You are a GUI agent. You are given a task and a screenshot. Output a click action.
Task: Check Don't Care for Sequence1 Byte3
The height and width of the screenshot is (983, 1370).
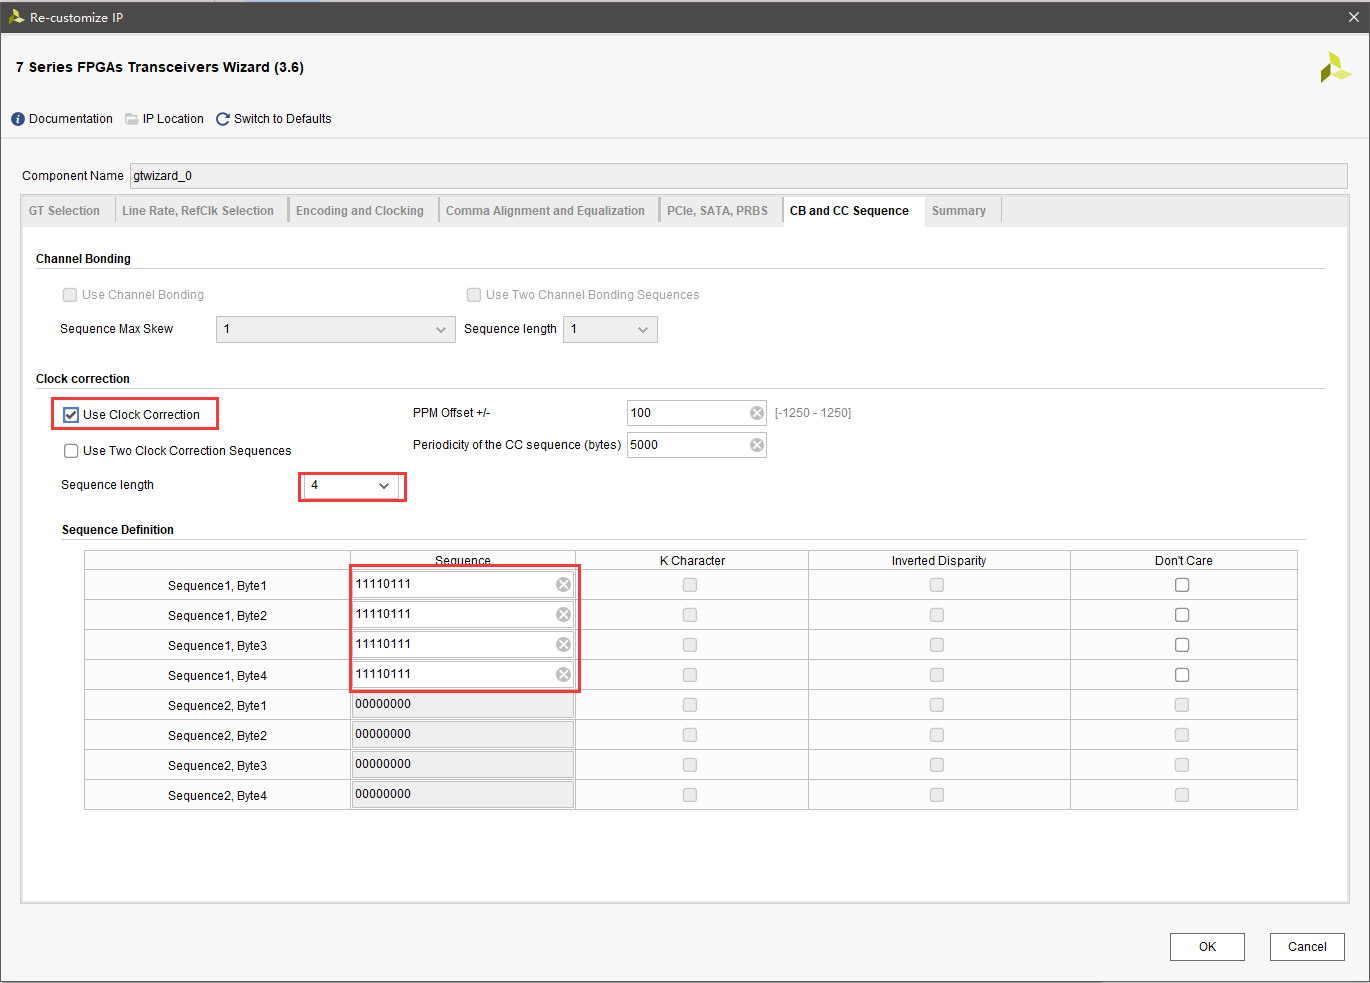1182,645
